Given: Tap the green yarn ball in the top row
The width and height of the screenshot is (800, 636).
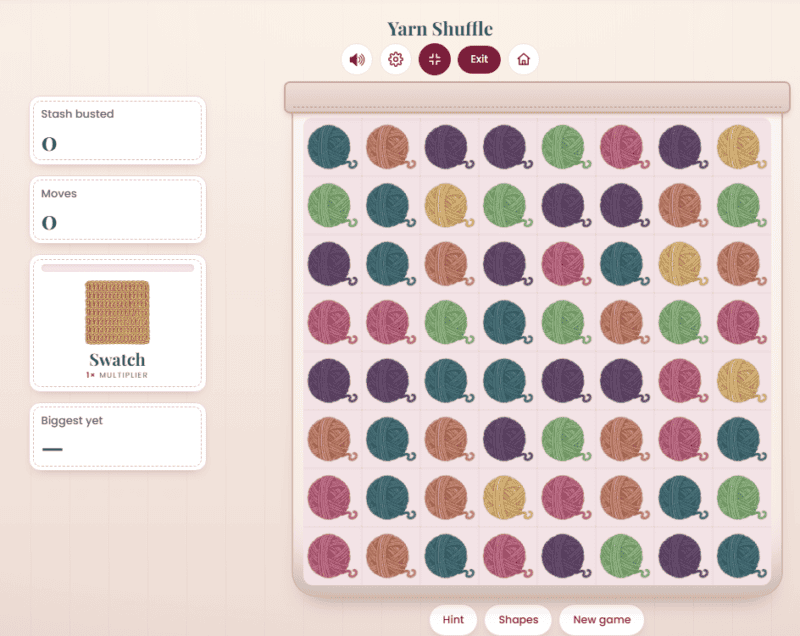Looking at the screenshot, I should point(565,147).
